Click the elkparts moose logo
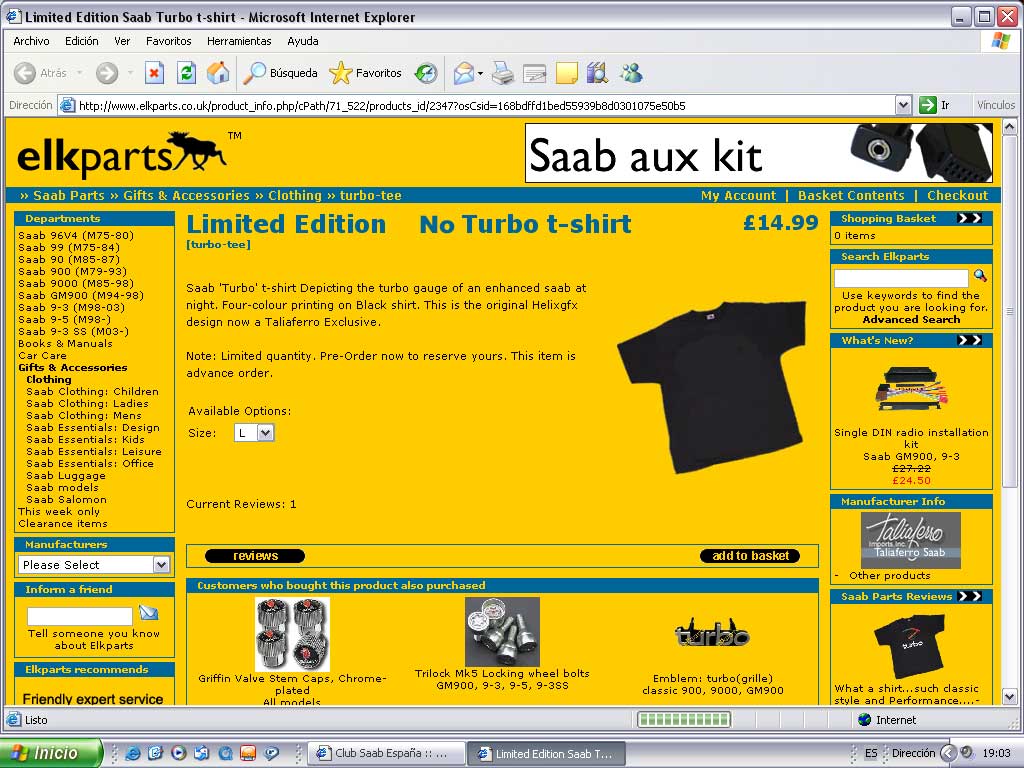 [x=123, y=155]
